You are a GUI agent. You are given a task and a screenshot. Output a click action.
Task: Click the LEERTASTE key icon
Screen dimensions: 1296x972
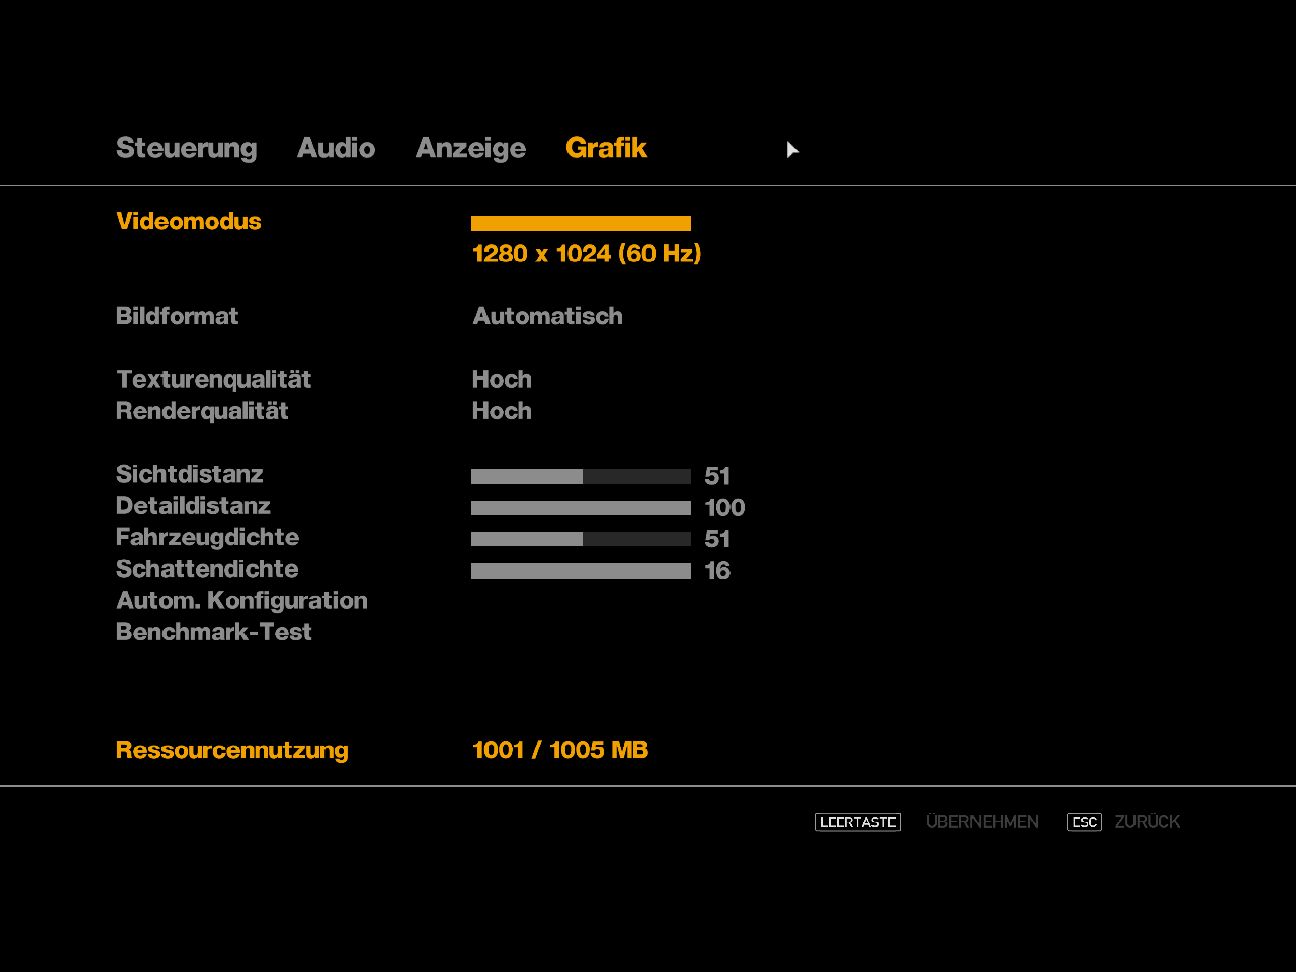pos(858,822)
